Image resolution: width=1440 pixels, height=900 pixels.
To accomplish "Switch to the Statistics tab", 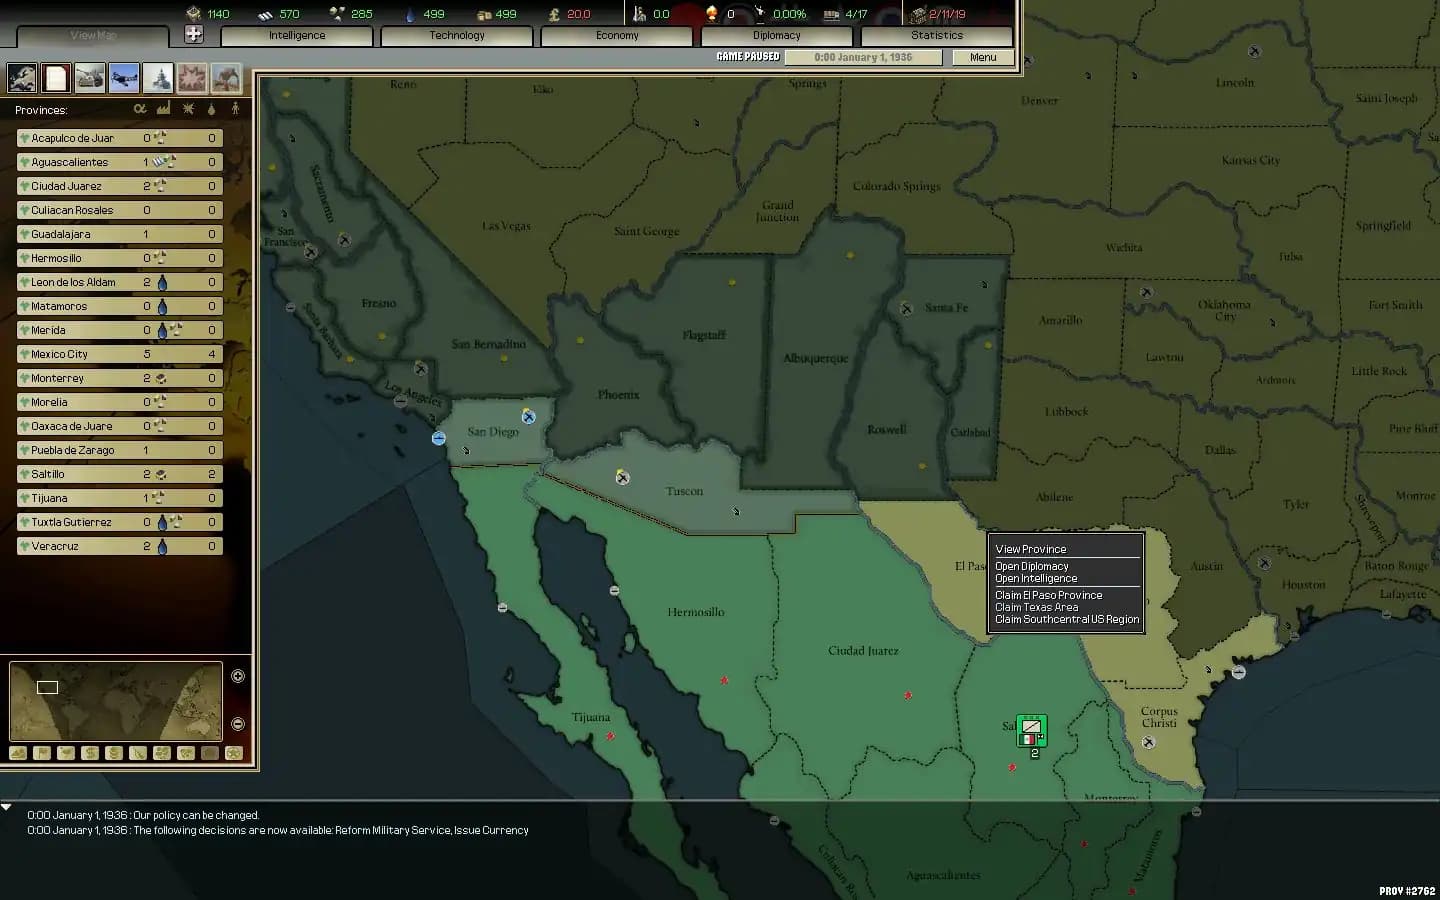I will 937,35.
